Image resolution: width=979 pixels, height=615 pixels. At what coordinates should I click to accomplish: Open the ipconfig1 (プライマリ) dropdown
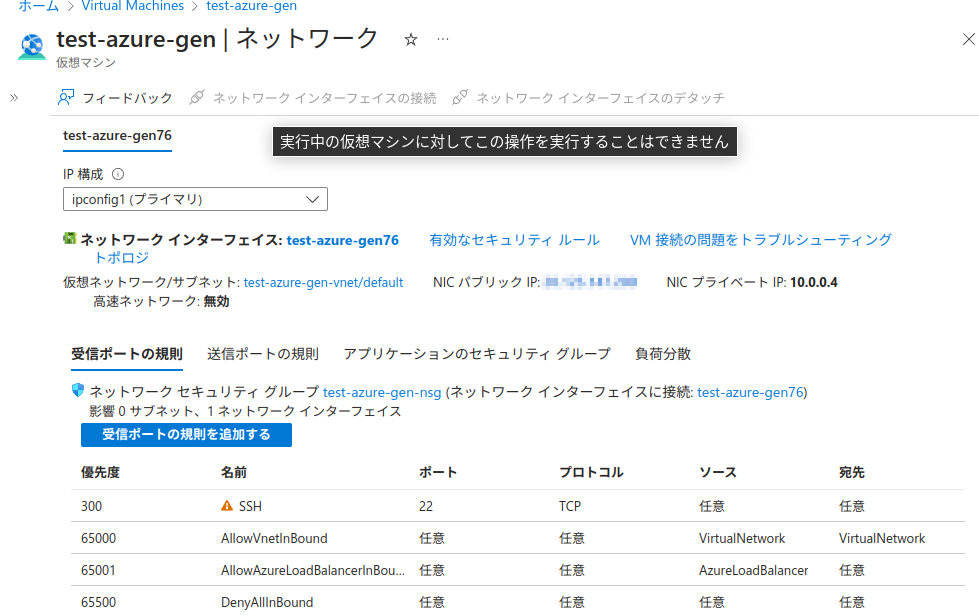point(195,199)
